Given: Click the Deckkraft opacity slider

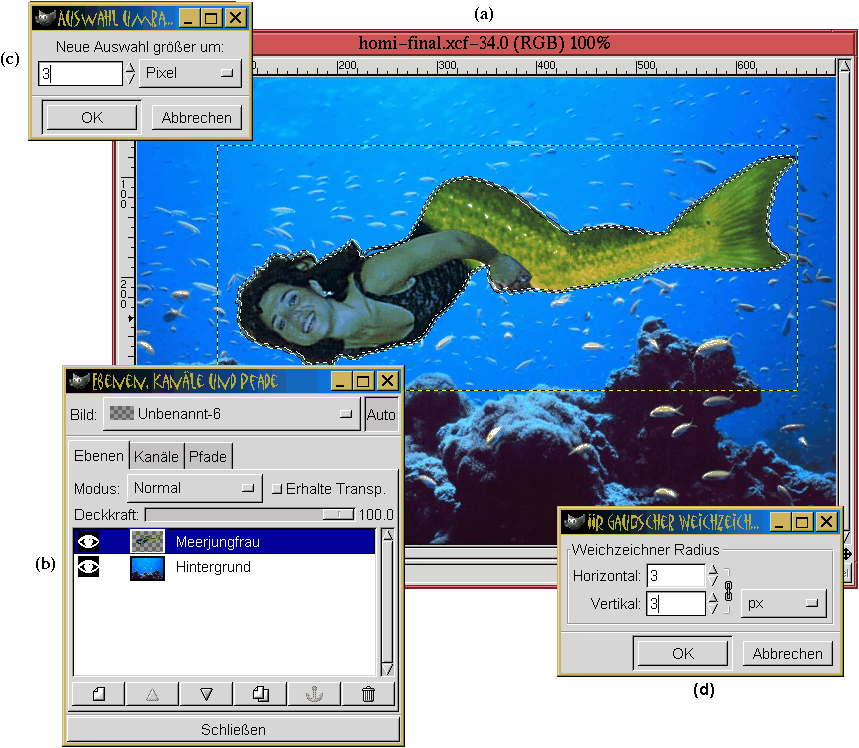Looking at the screenshot, I should (x=250, y=514).
